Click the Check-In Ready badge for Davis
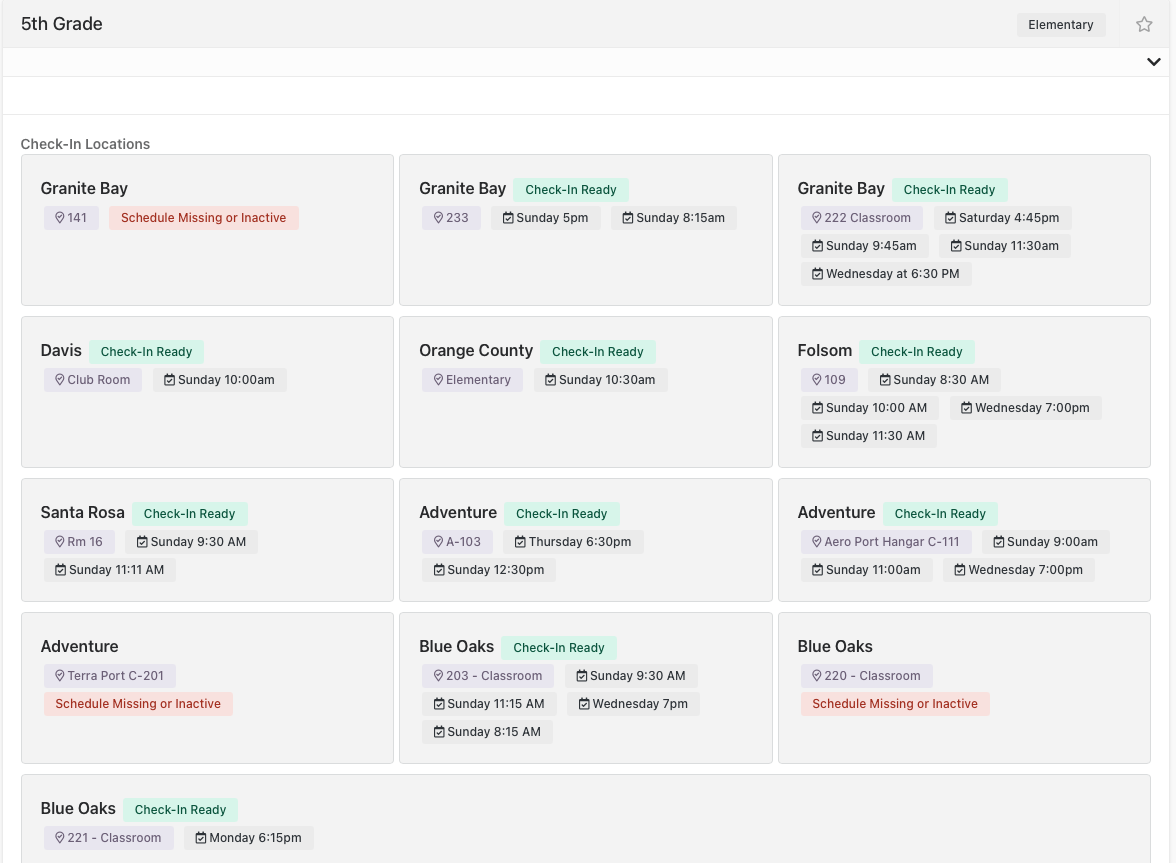This screenshot has height=863, width=1176. click(146, 352)
